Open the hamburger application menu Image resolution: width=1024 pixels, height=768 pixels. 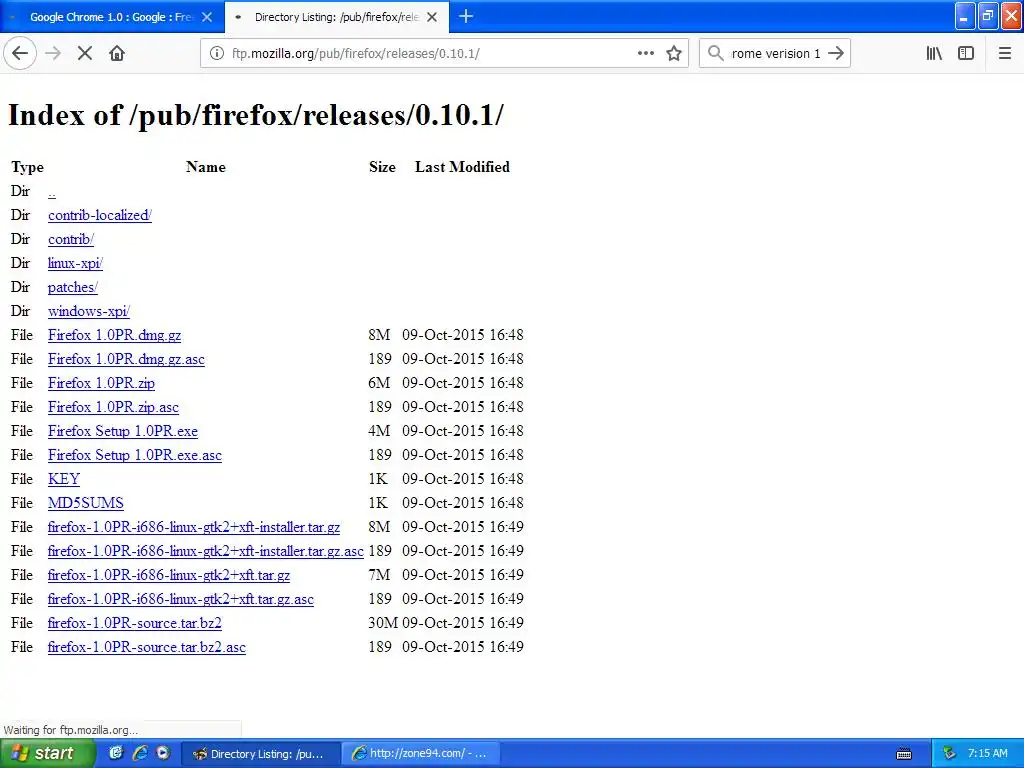1005,54
